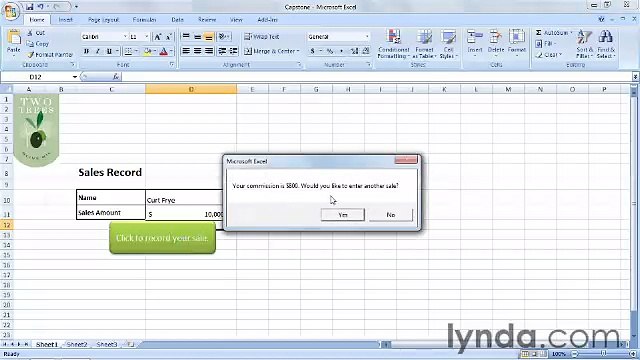Click the Percent Style icon
This screenshot has height=360, width=640.
tap(330, 51)
